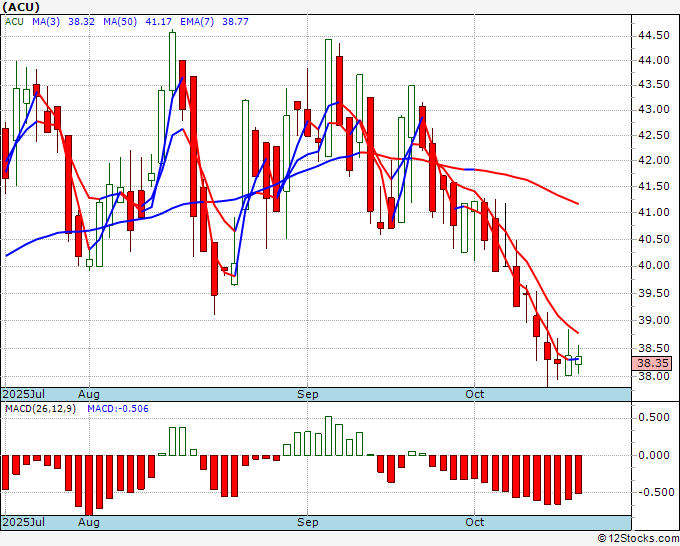Click the 40.50 price axis label
Image resolution: width=680 pixels, height=546 pixels.
pyautogui.click(x=654, y=239)
